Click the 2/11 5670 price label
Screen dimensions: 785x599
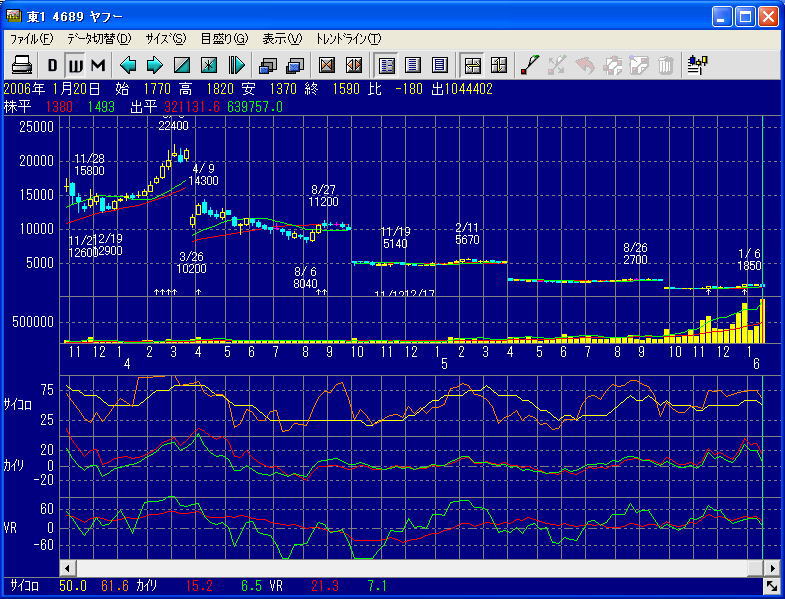click(467, 233)
